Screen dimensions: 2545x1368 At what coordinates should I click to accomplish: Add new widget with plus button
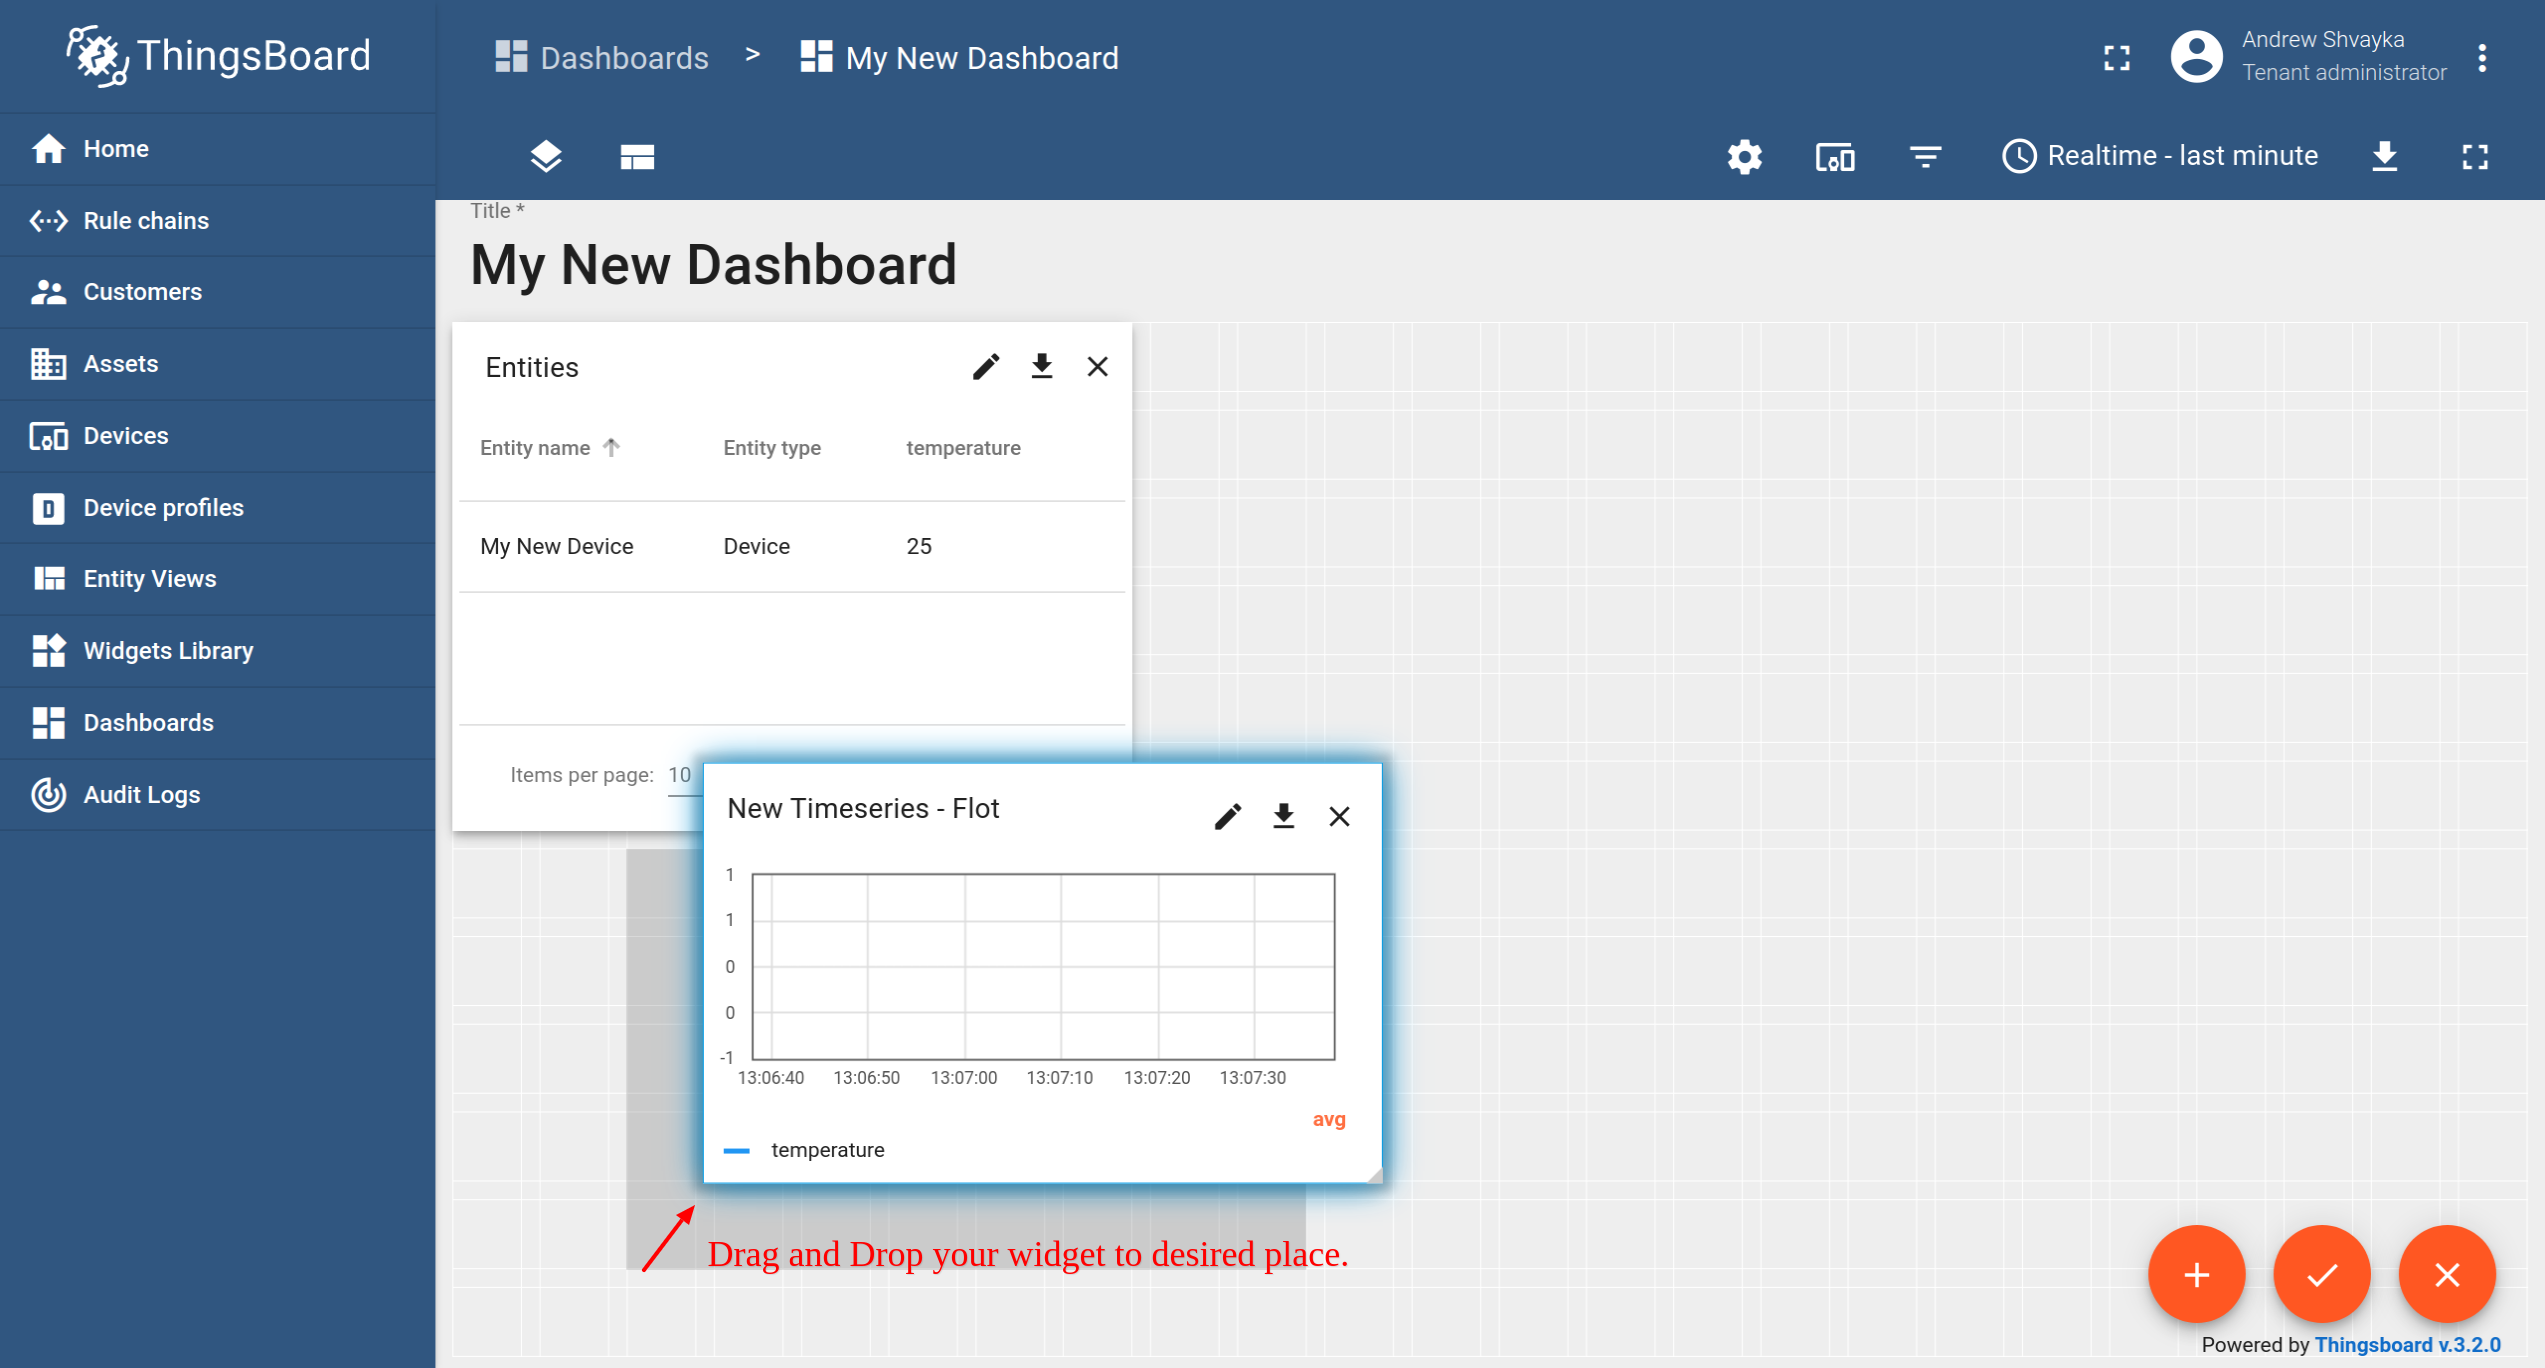[2196, 1275]
